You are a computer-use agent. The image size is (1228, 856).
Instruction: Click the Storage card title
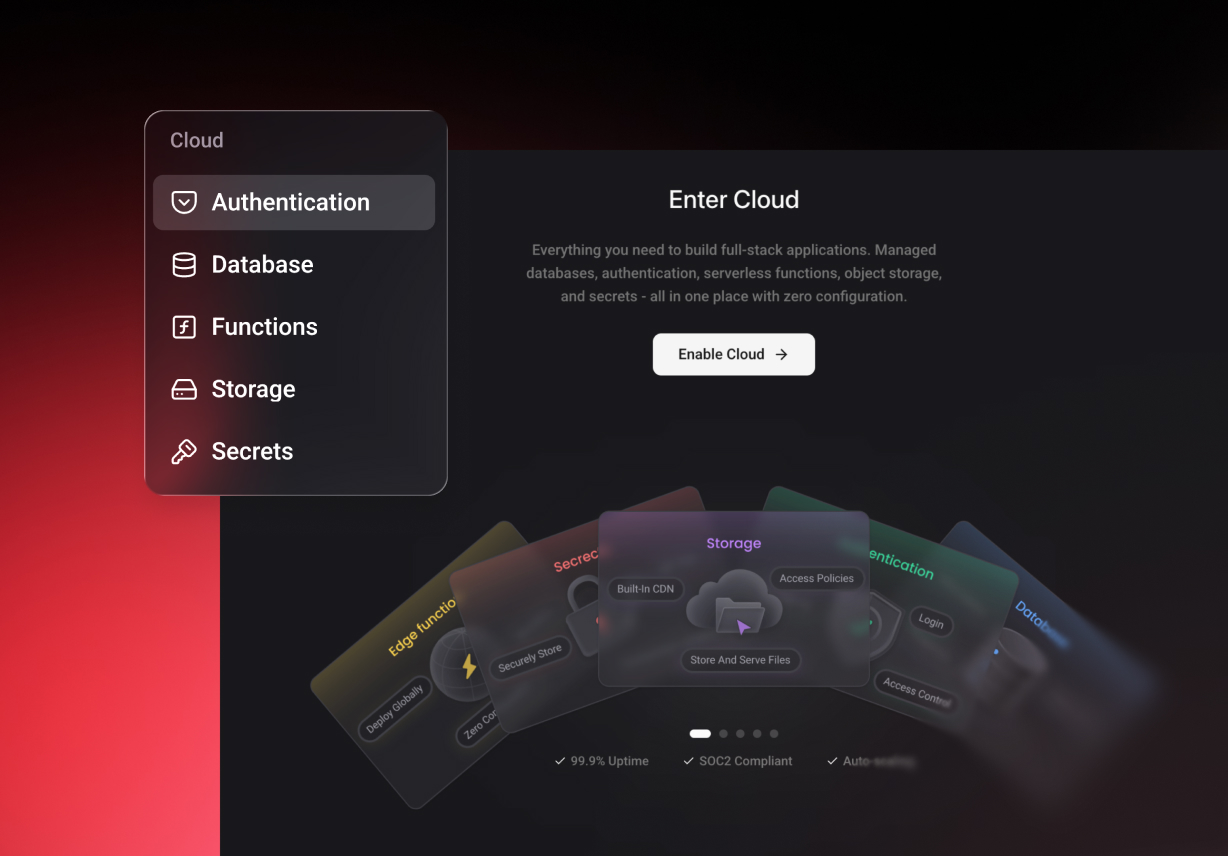(x=734, y=543)
